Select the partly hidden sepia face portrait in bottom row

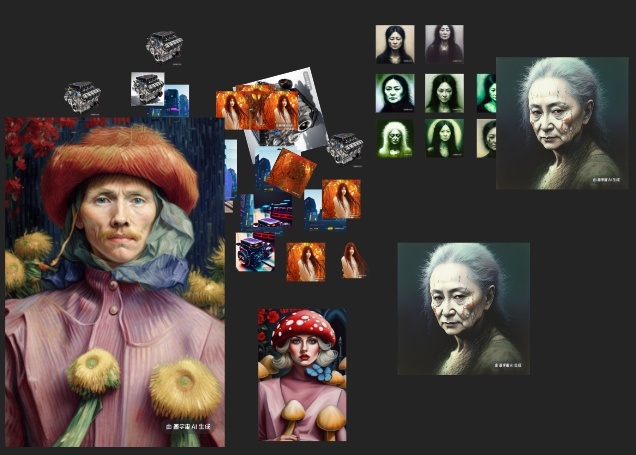(486, 138)
